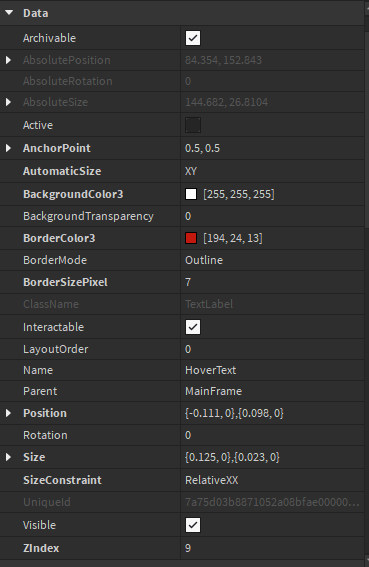
Task: Uncheck the Archivable checkbox
Action: pos(193,38)
